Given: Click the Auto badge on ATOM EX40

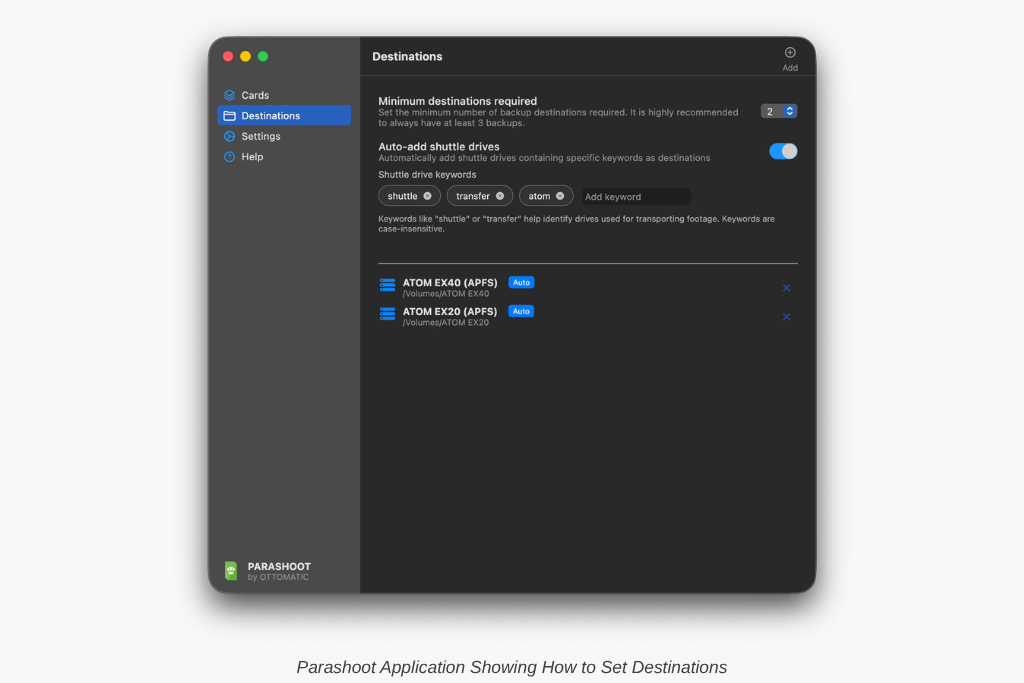Looking at the screenshot, I should (x=521, y=282).
